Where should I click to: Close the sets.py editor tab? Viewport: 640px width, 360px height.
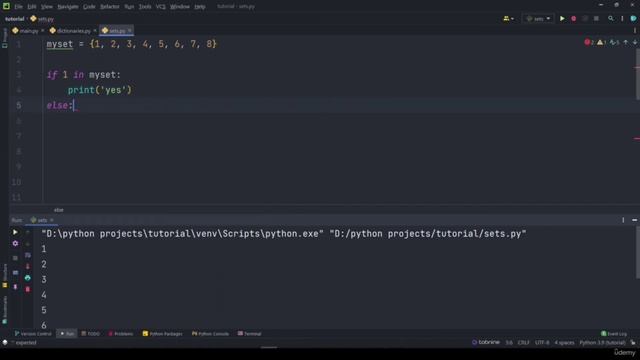(x=130, y=31)
